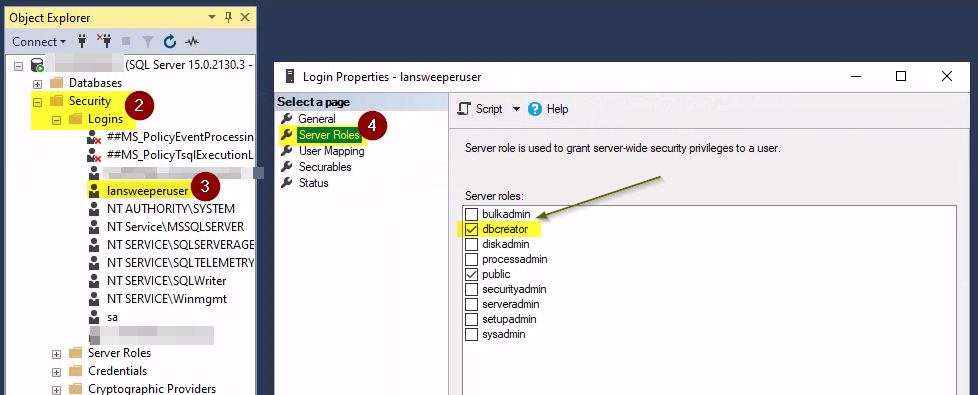Click the Help button
Screen dimensions: 978x395
[548, 109]
